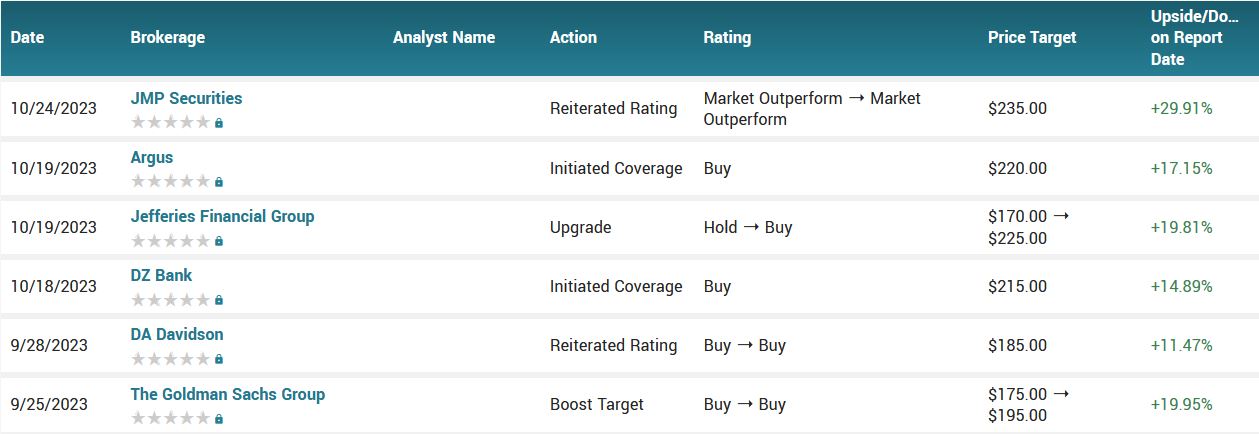Open the DA Davidson brokerage link
Image resolution: width=1259 pixels, height=434 pixels.
tap(177, 334)
